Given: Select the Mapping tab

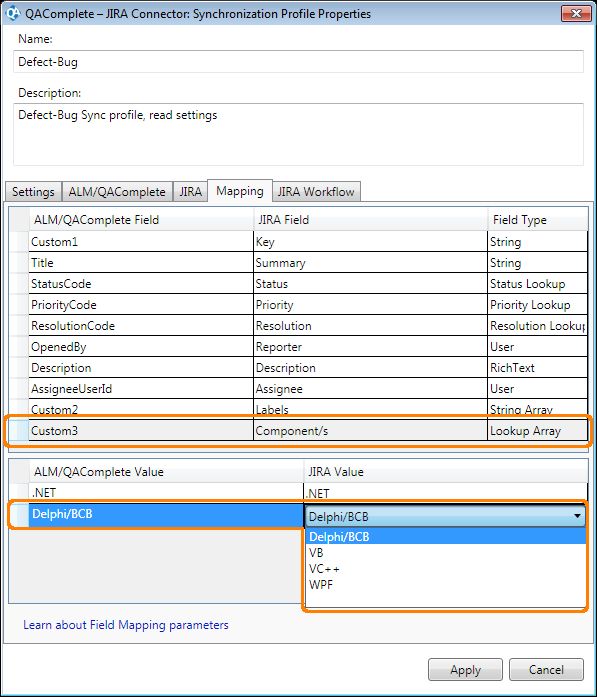Looking at the screenshot, I should click(x=240, y=191).
